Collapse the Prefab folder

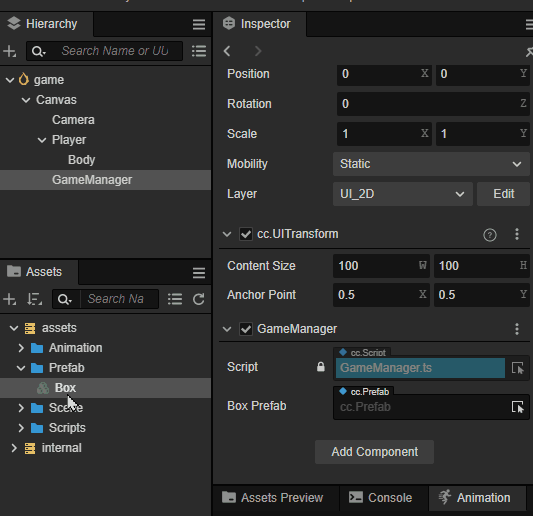(21, 368)
